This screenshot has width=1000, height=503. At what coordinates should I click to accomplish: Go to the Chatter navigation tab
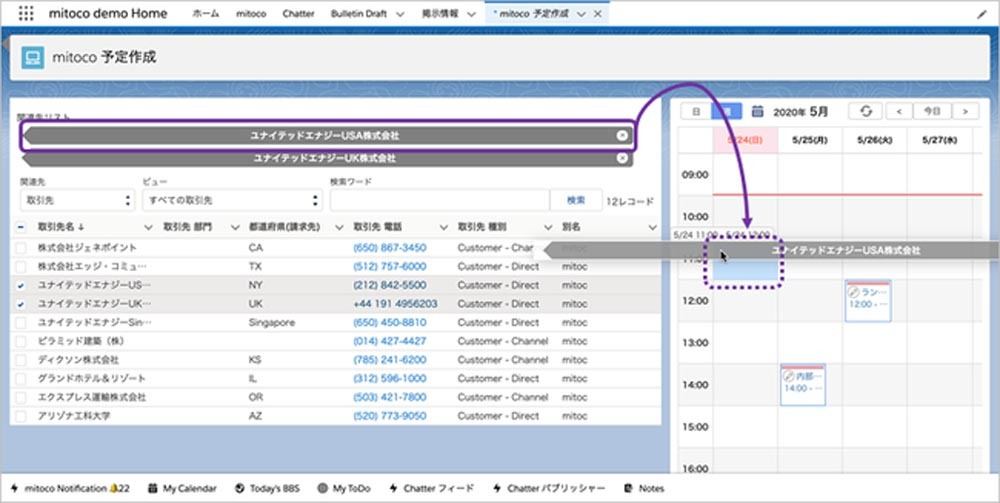point(298,13)
